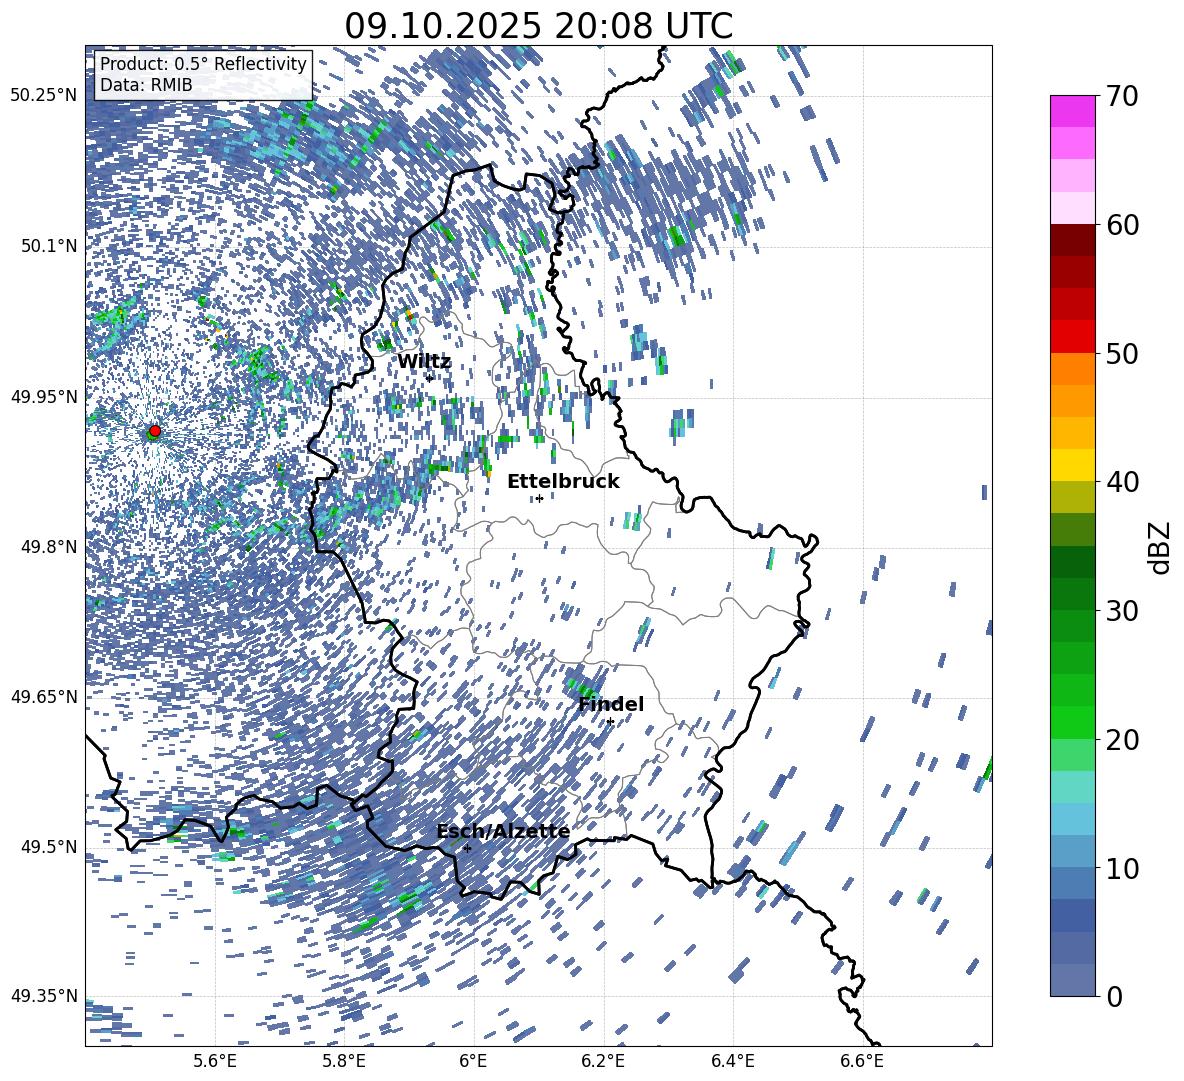Click the Esch/Alzette city label
Image resolution: width=1184 pixels, height=1081 pixels.
pos(503,831)
